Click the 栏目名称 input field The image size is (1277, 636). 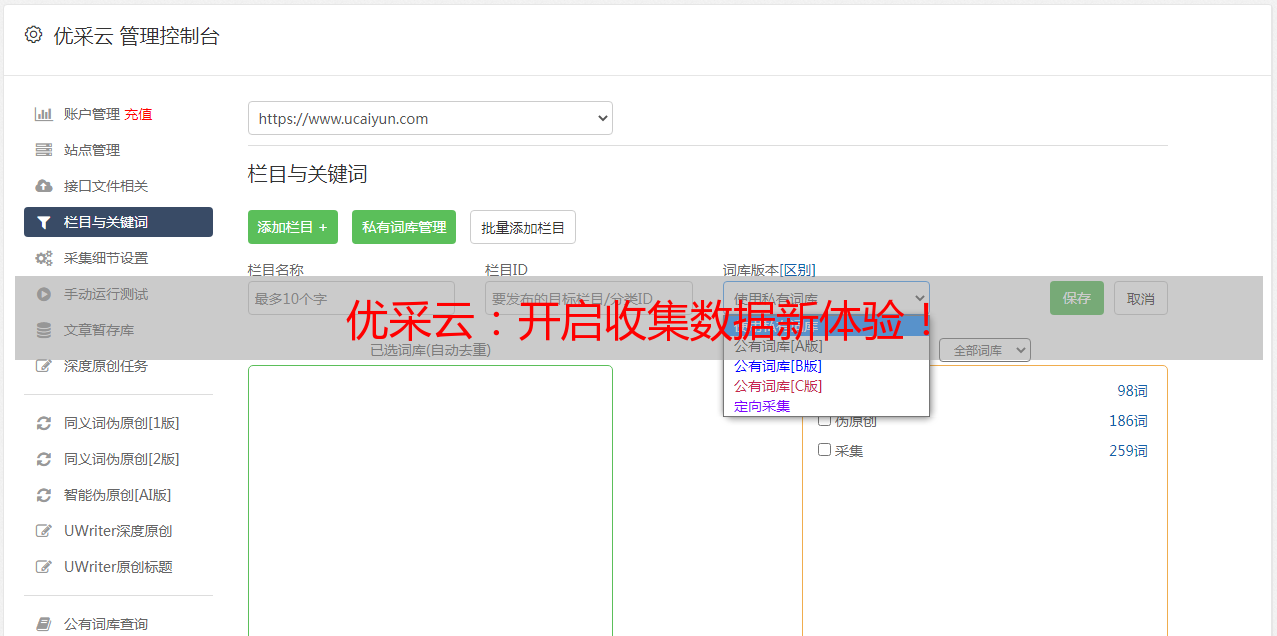pos(351,298)
